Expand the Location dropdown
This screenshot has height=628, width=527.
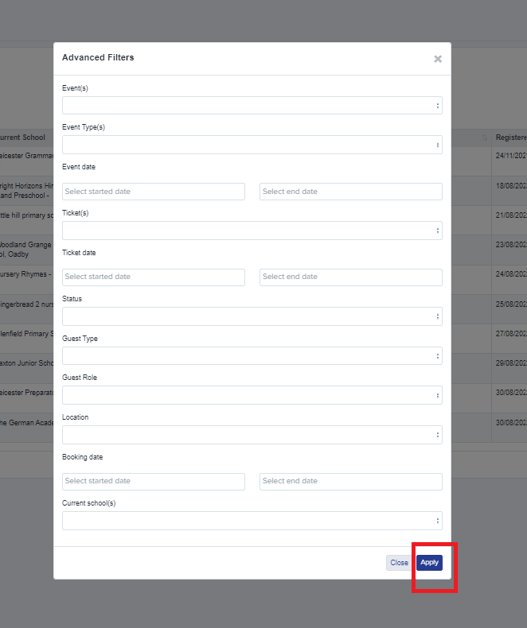pyautogui.click(x=252, y=435)
